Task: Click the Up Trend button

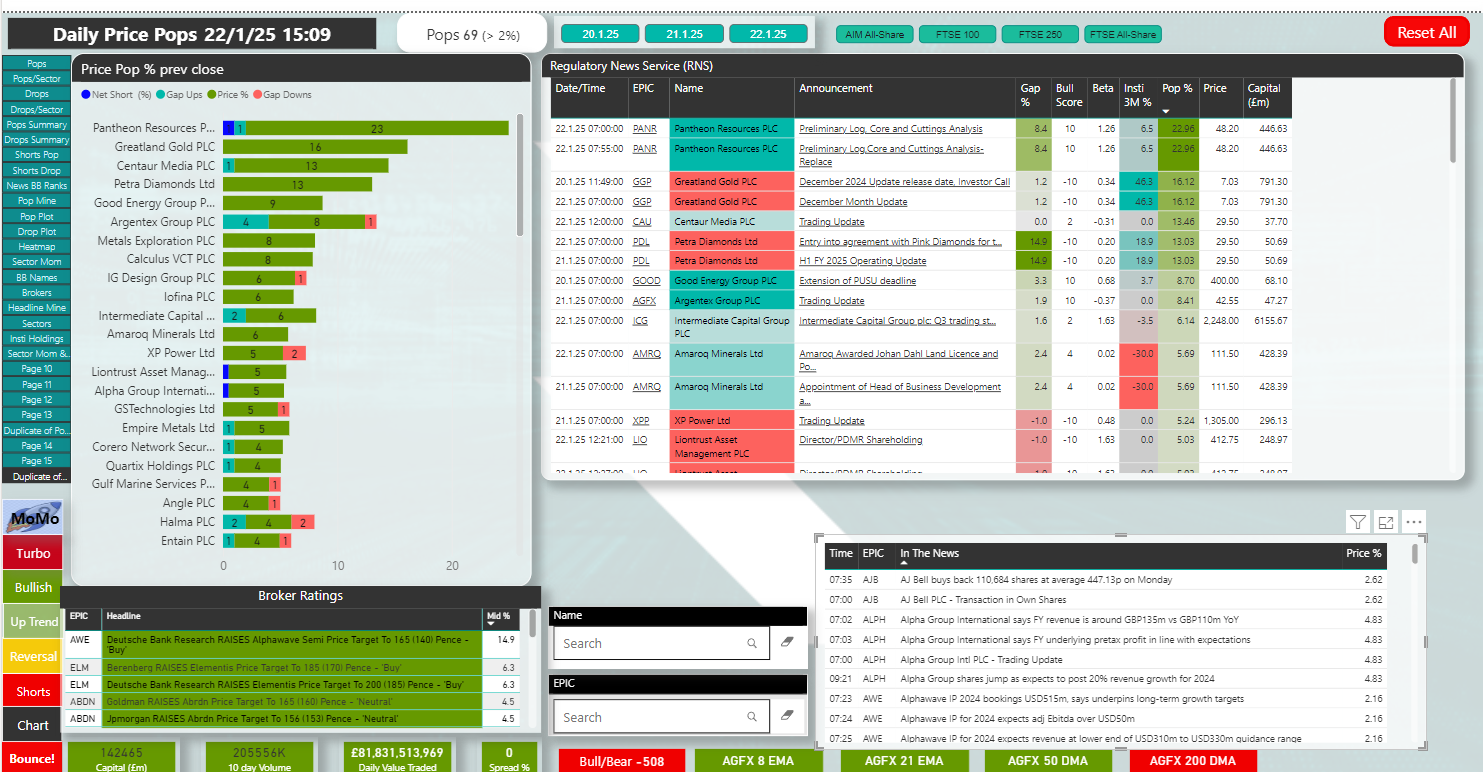Action: 33,622
